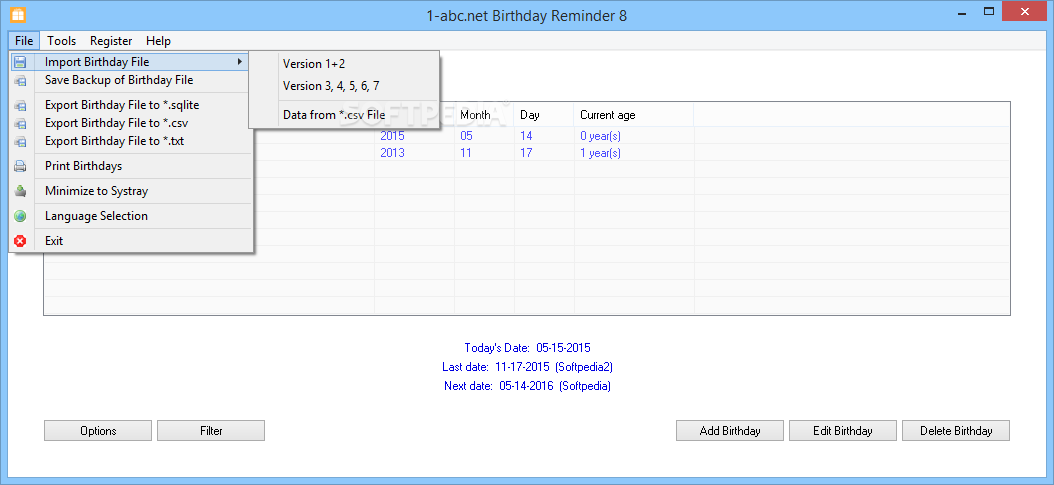The width and height of the screenshot is (1054, 485).
Task: Open the Tools menu
Action: click(x=62, y=41)
